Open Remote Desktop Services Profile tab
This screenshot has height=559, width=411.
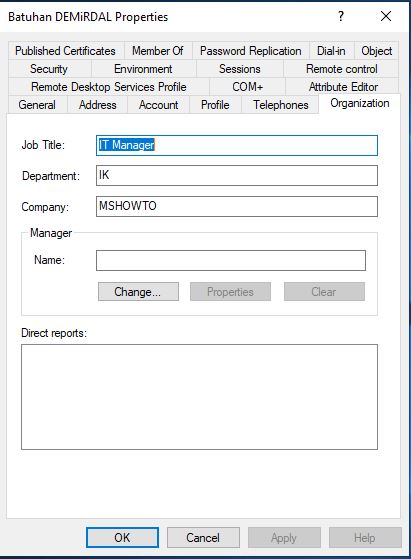[x=109, y=87]
